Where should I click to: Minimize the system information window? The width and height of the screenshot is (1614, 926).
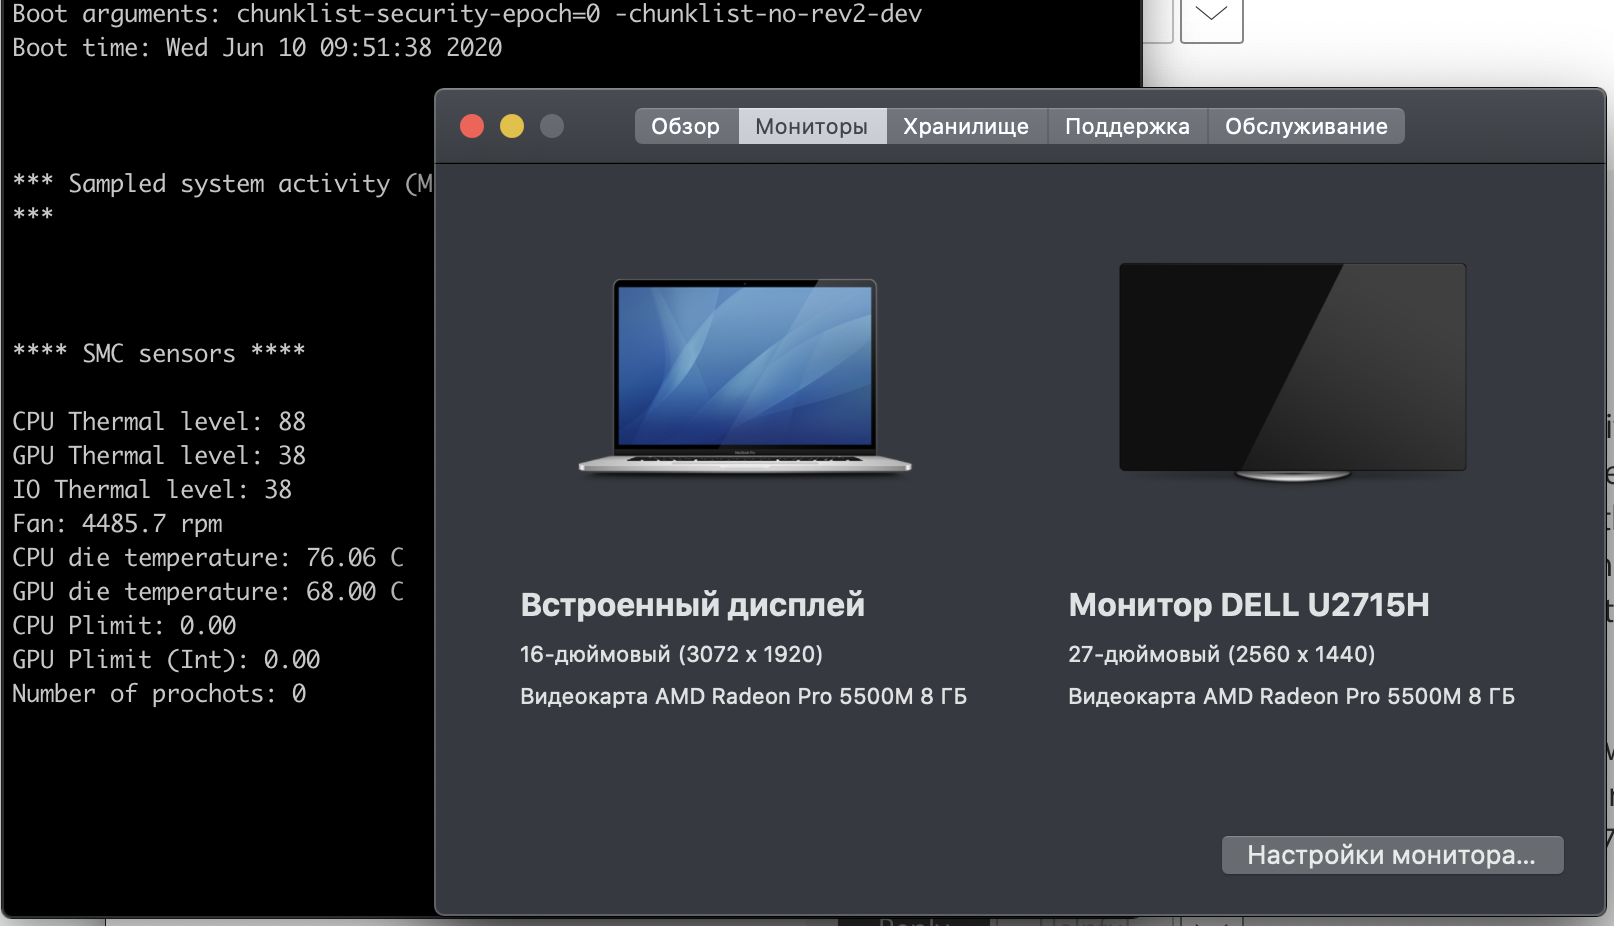pos(512,126)
